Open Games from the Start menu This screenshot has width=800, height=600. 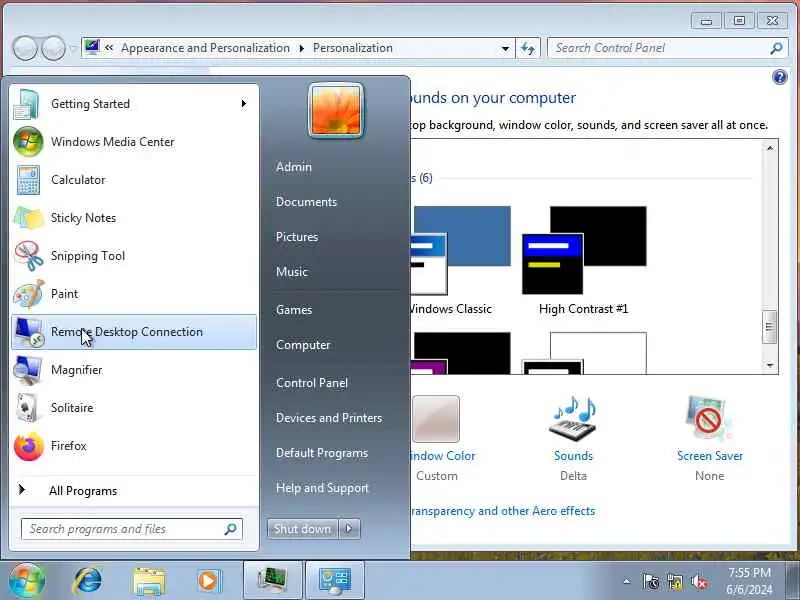point(294,310)
